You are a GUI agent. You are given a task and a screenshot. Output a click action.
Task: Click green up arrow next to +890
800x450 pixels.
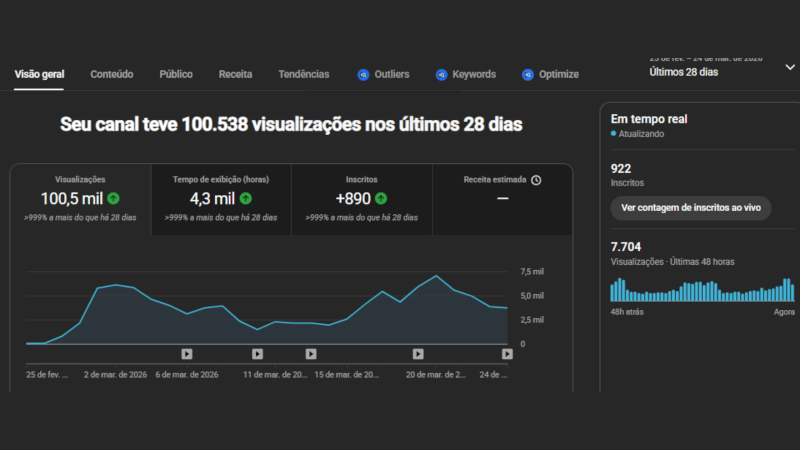click(x=381, y=198)
